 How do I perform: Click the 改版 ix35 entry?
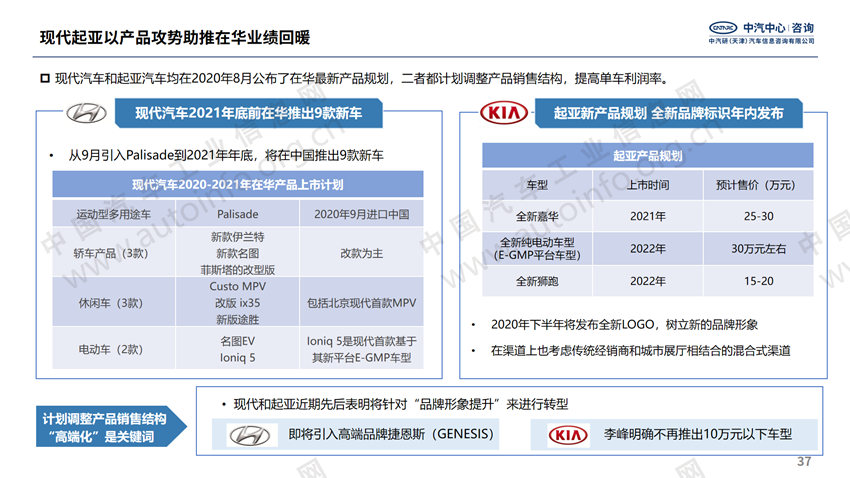[x=237, y=303]
